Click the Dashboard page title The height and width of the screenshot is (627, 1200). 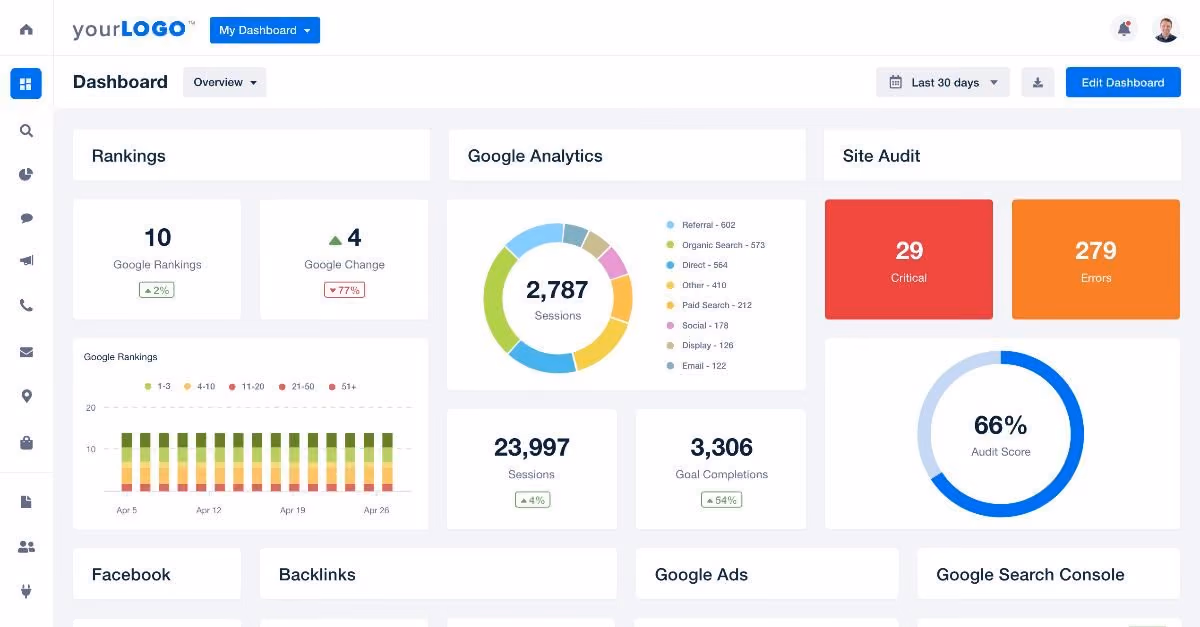pos(120,82)
